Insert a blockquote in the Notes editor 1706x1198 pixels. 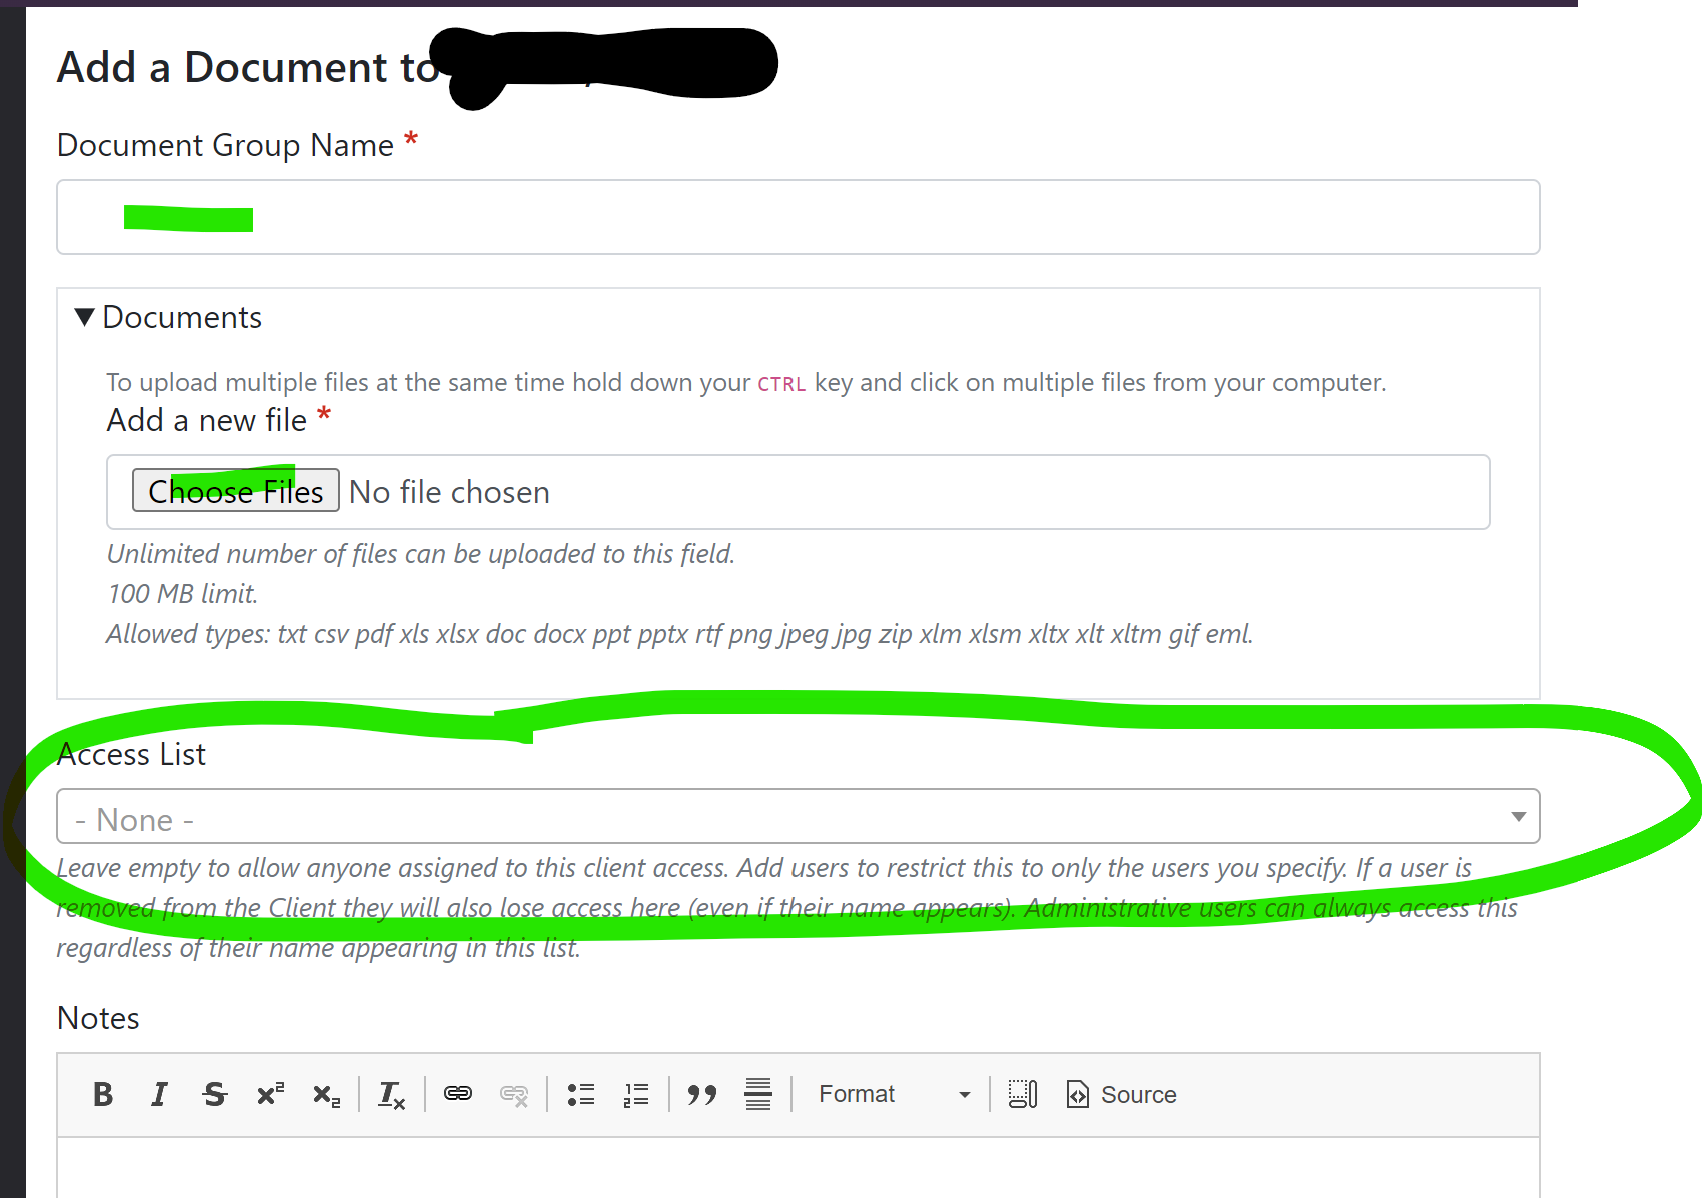(701, 1094)
